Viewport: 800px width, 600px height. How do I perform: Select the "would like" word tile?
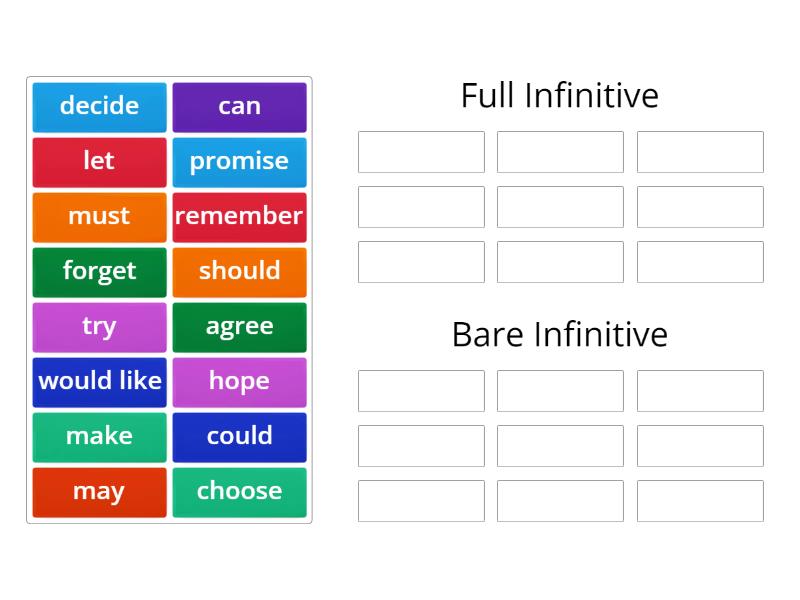[x=99, y=381]
